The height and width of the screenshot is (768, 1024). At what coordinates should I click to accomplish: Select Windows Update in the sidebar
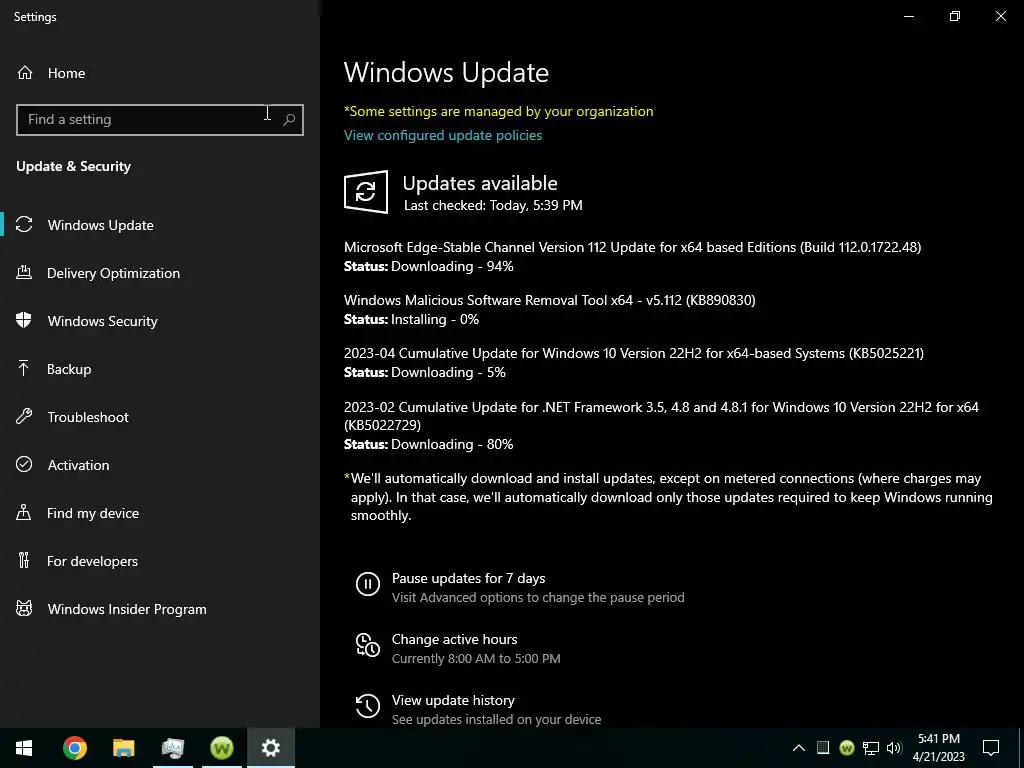click(160, 225)
